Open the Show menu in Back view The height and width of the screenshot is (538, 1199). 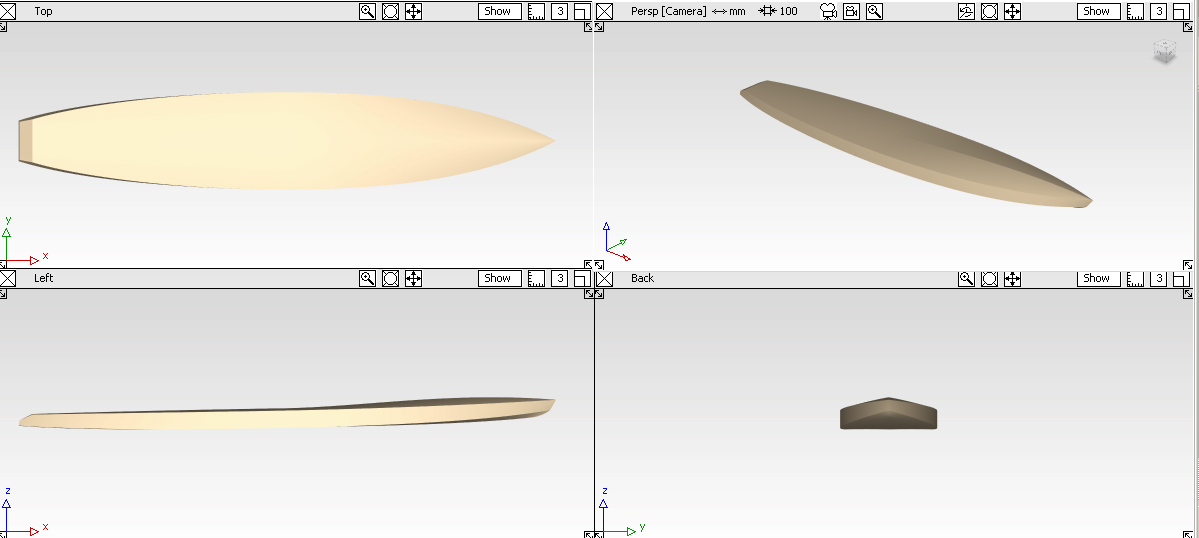[1097, 279]
